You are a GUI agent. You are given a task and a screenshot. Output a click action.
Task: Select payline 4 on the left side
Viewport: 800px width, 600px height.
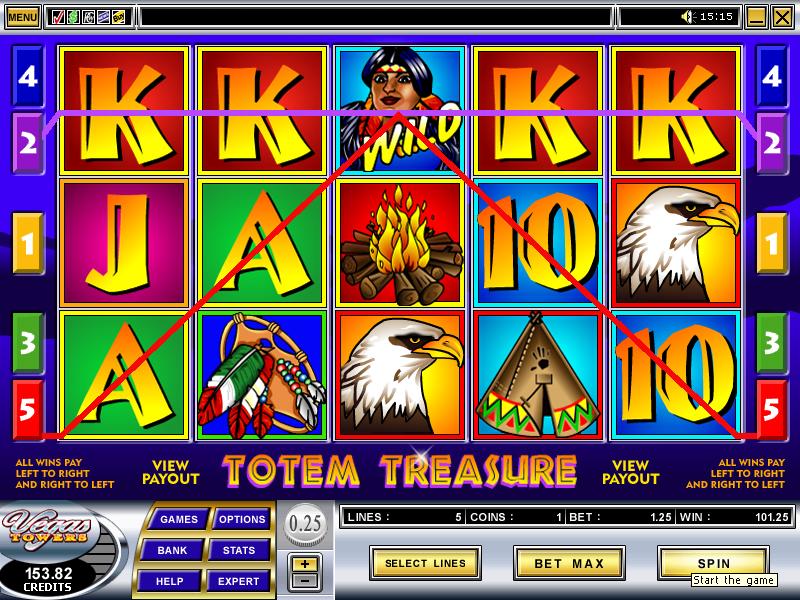(x=28, y=77)
